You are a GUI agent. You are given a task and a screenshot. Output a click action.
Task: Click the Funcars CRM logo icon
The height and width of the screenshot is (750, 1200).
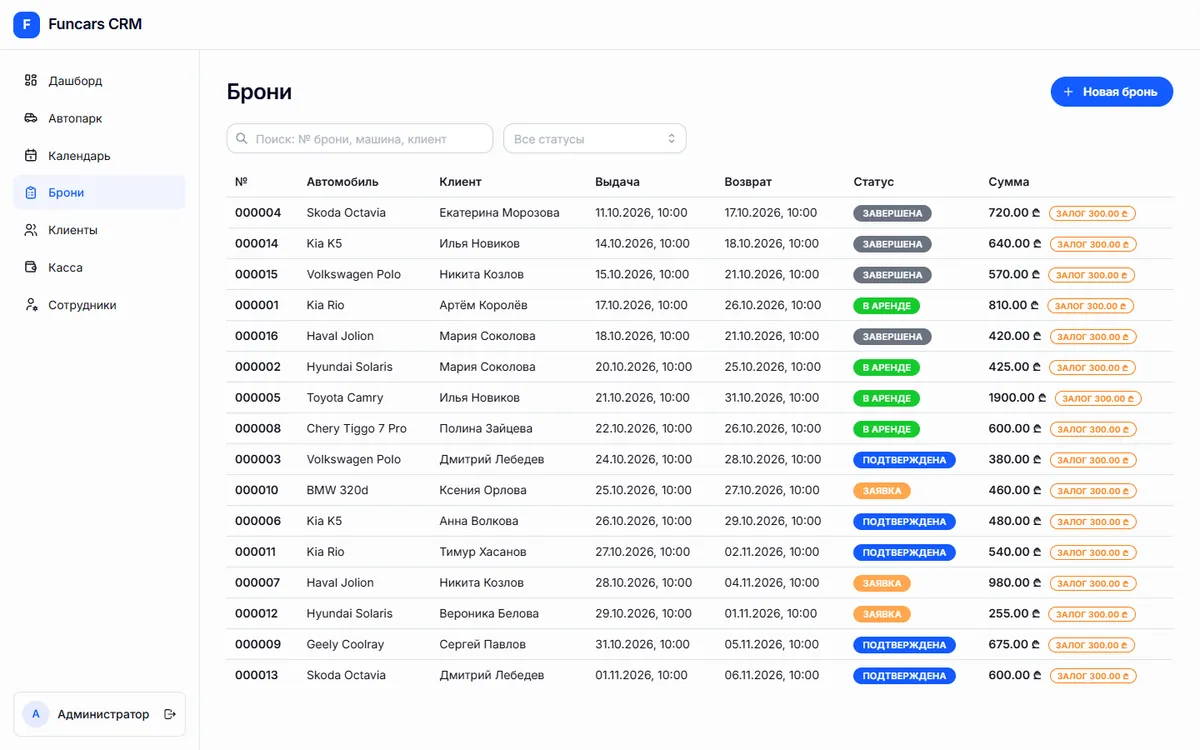26,24
